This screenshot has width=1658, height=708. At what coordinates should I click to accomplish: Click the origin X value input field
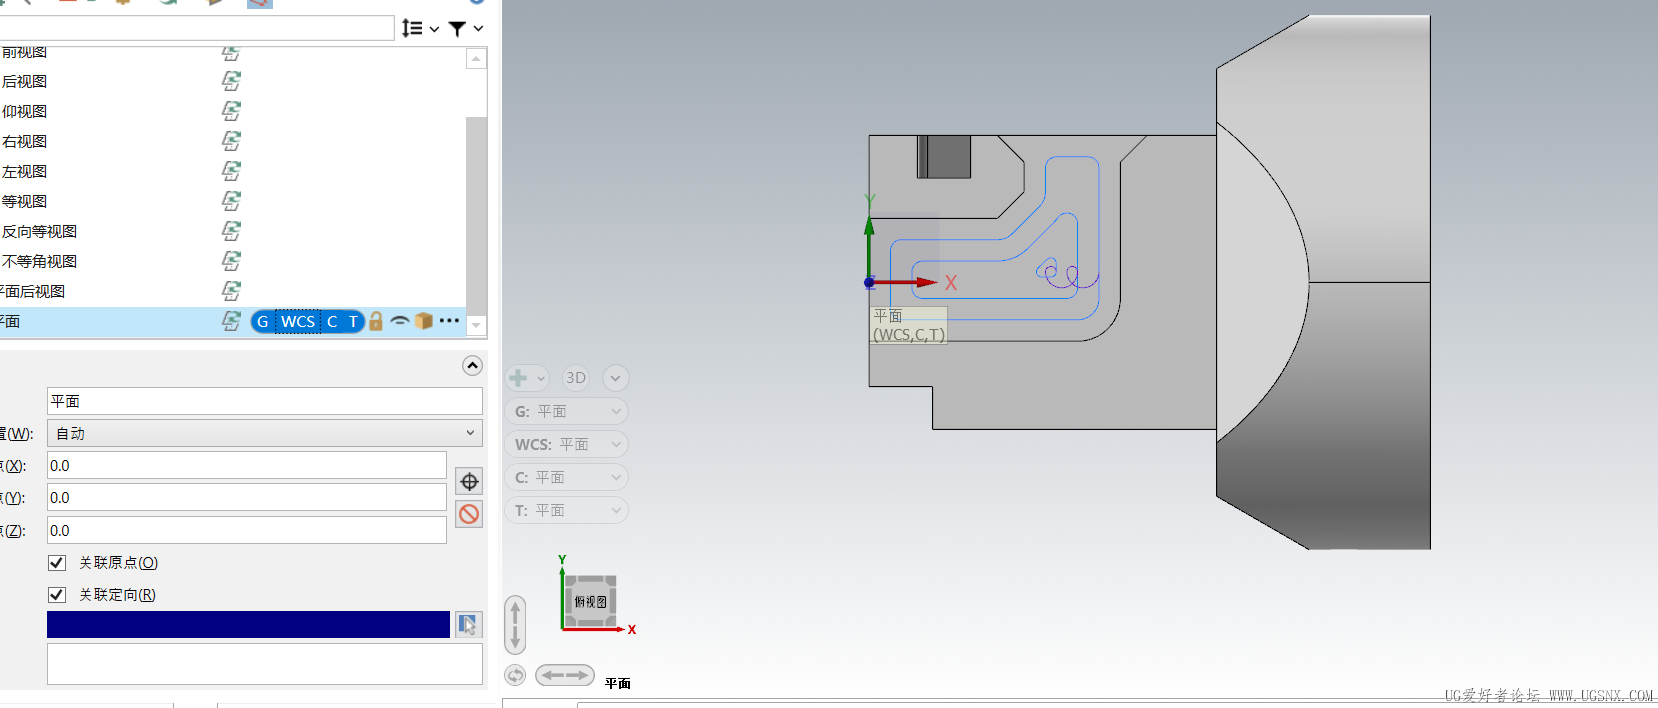(x=246, y=465)
